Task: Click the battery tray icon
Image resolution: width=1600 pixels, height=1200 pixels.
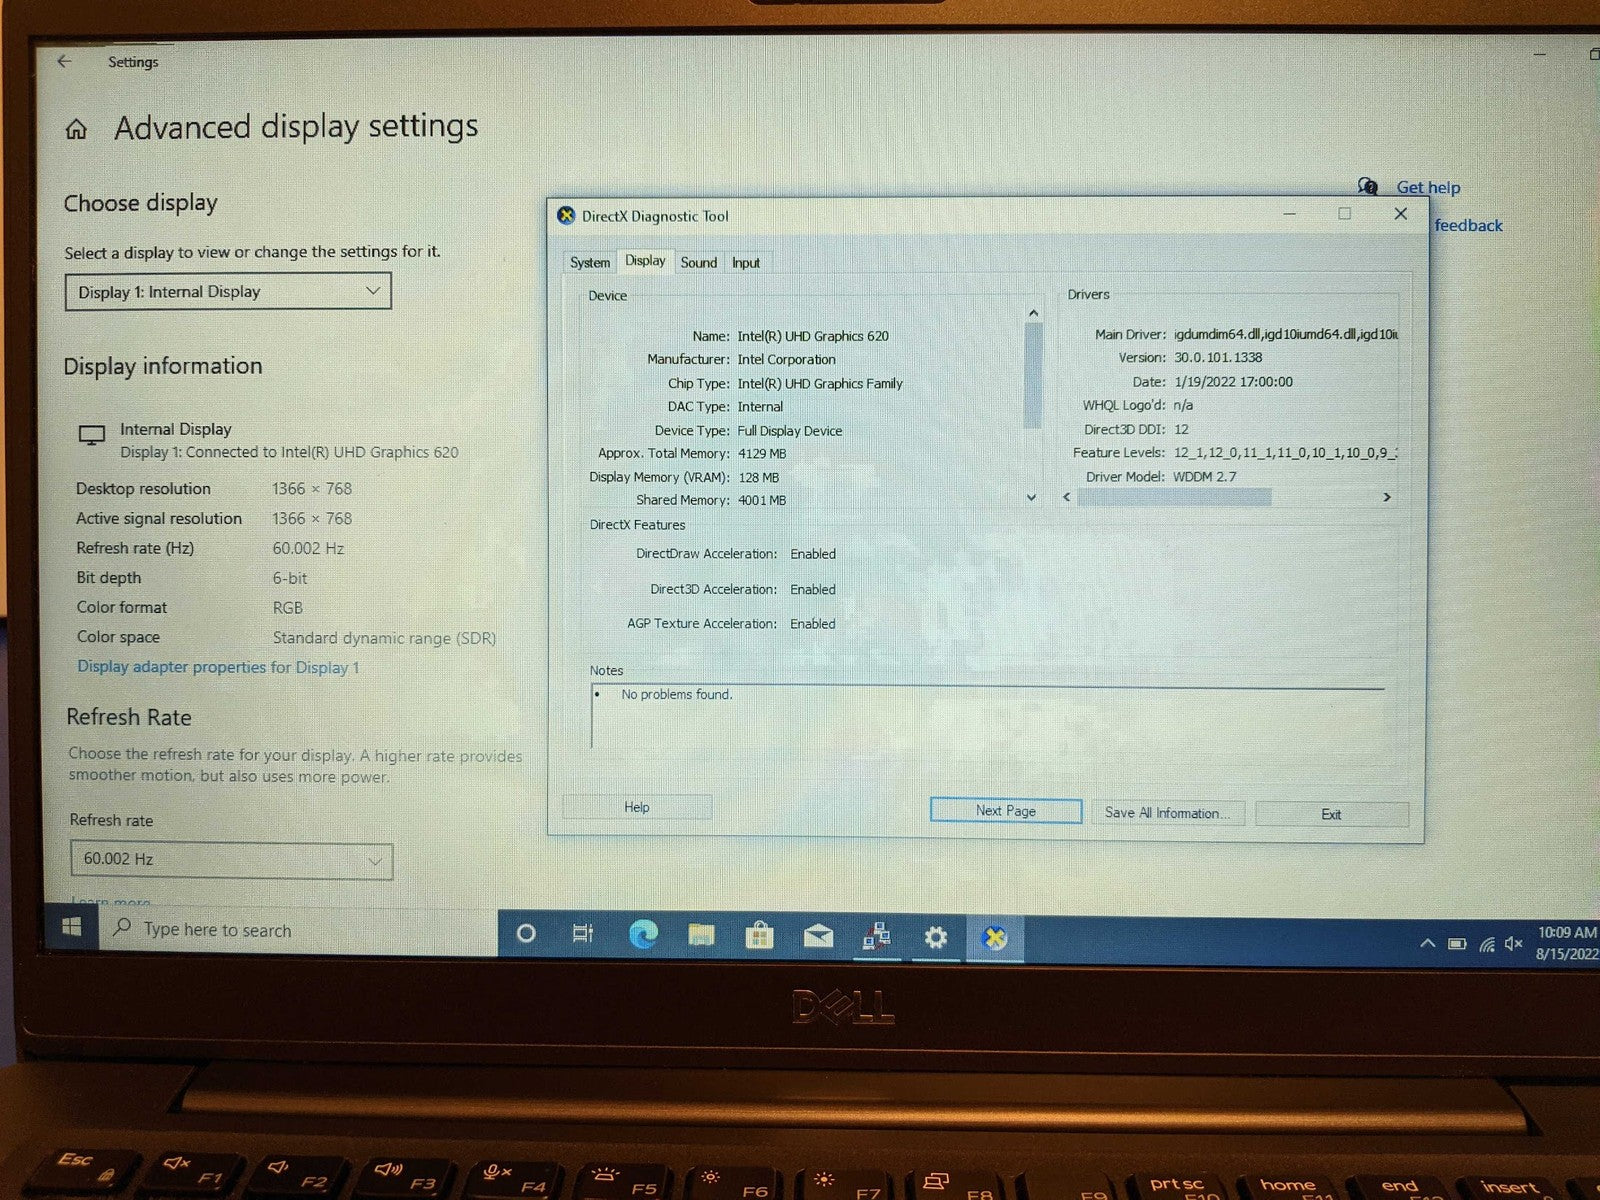Action: (x=1457, y=943)
